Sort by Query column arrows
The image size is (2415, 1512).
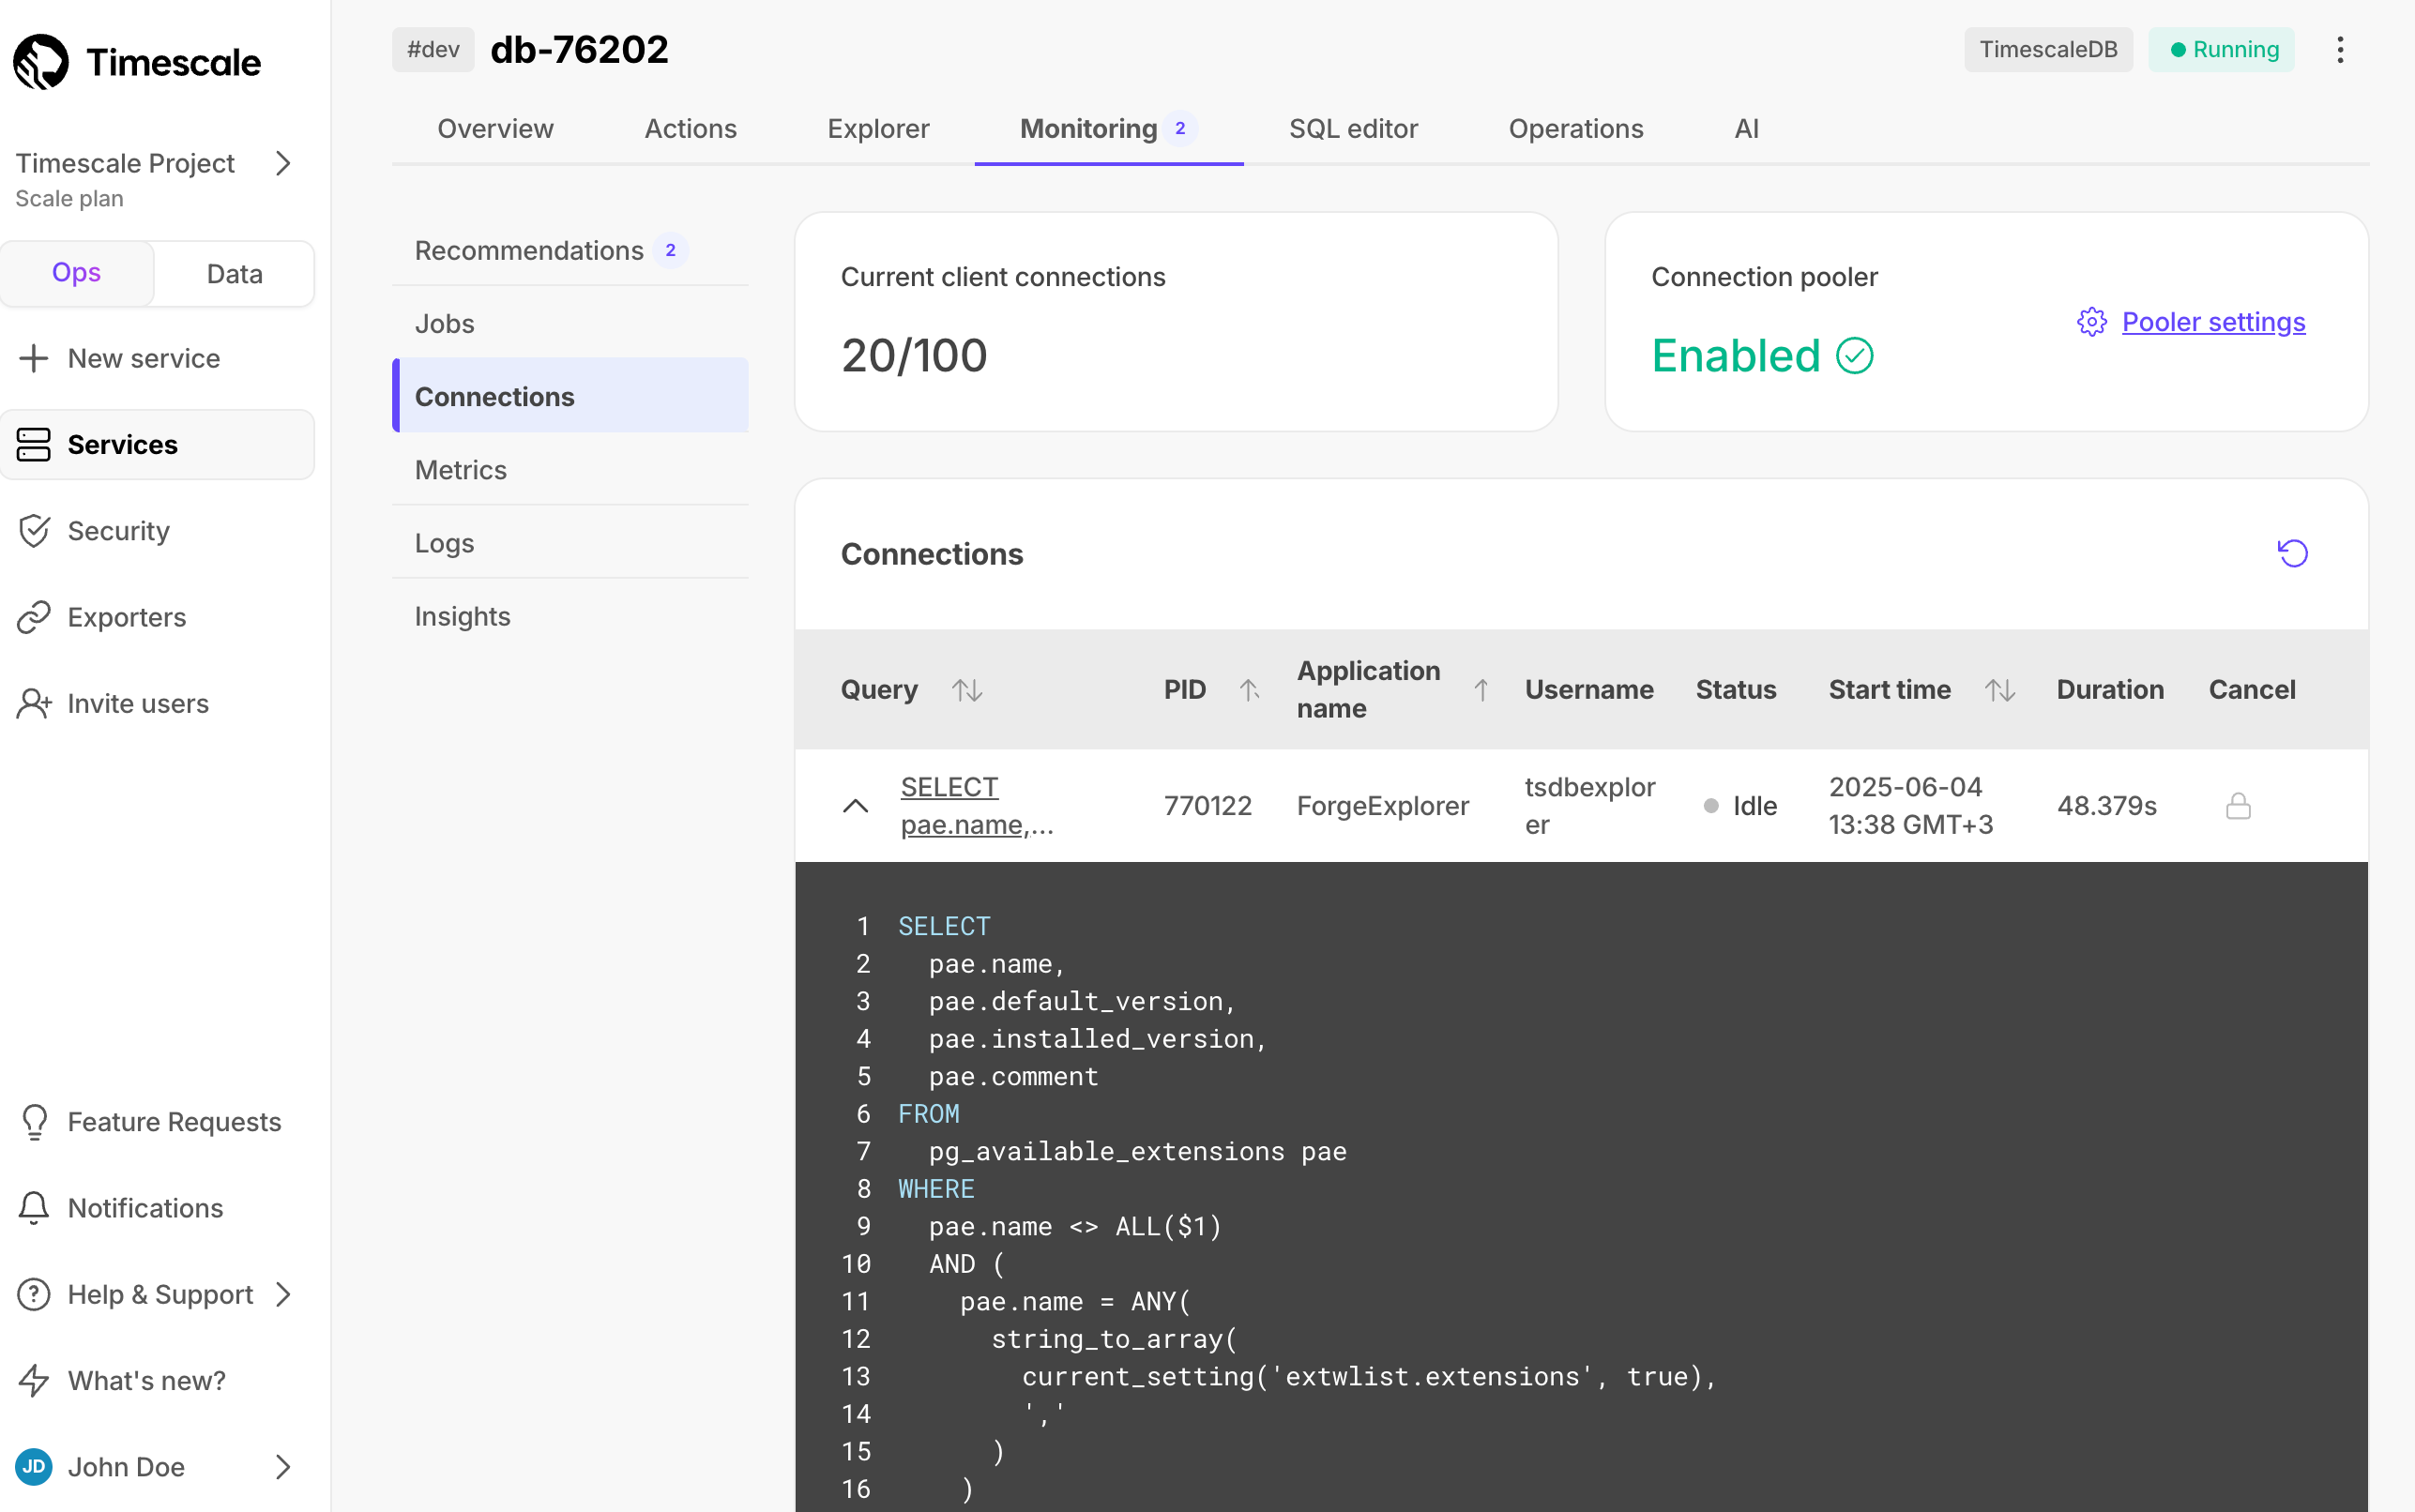pos(966,690)
